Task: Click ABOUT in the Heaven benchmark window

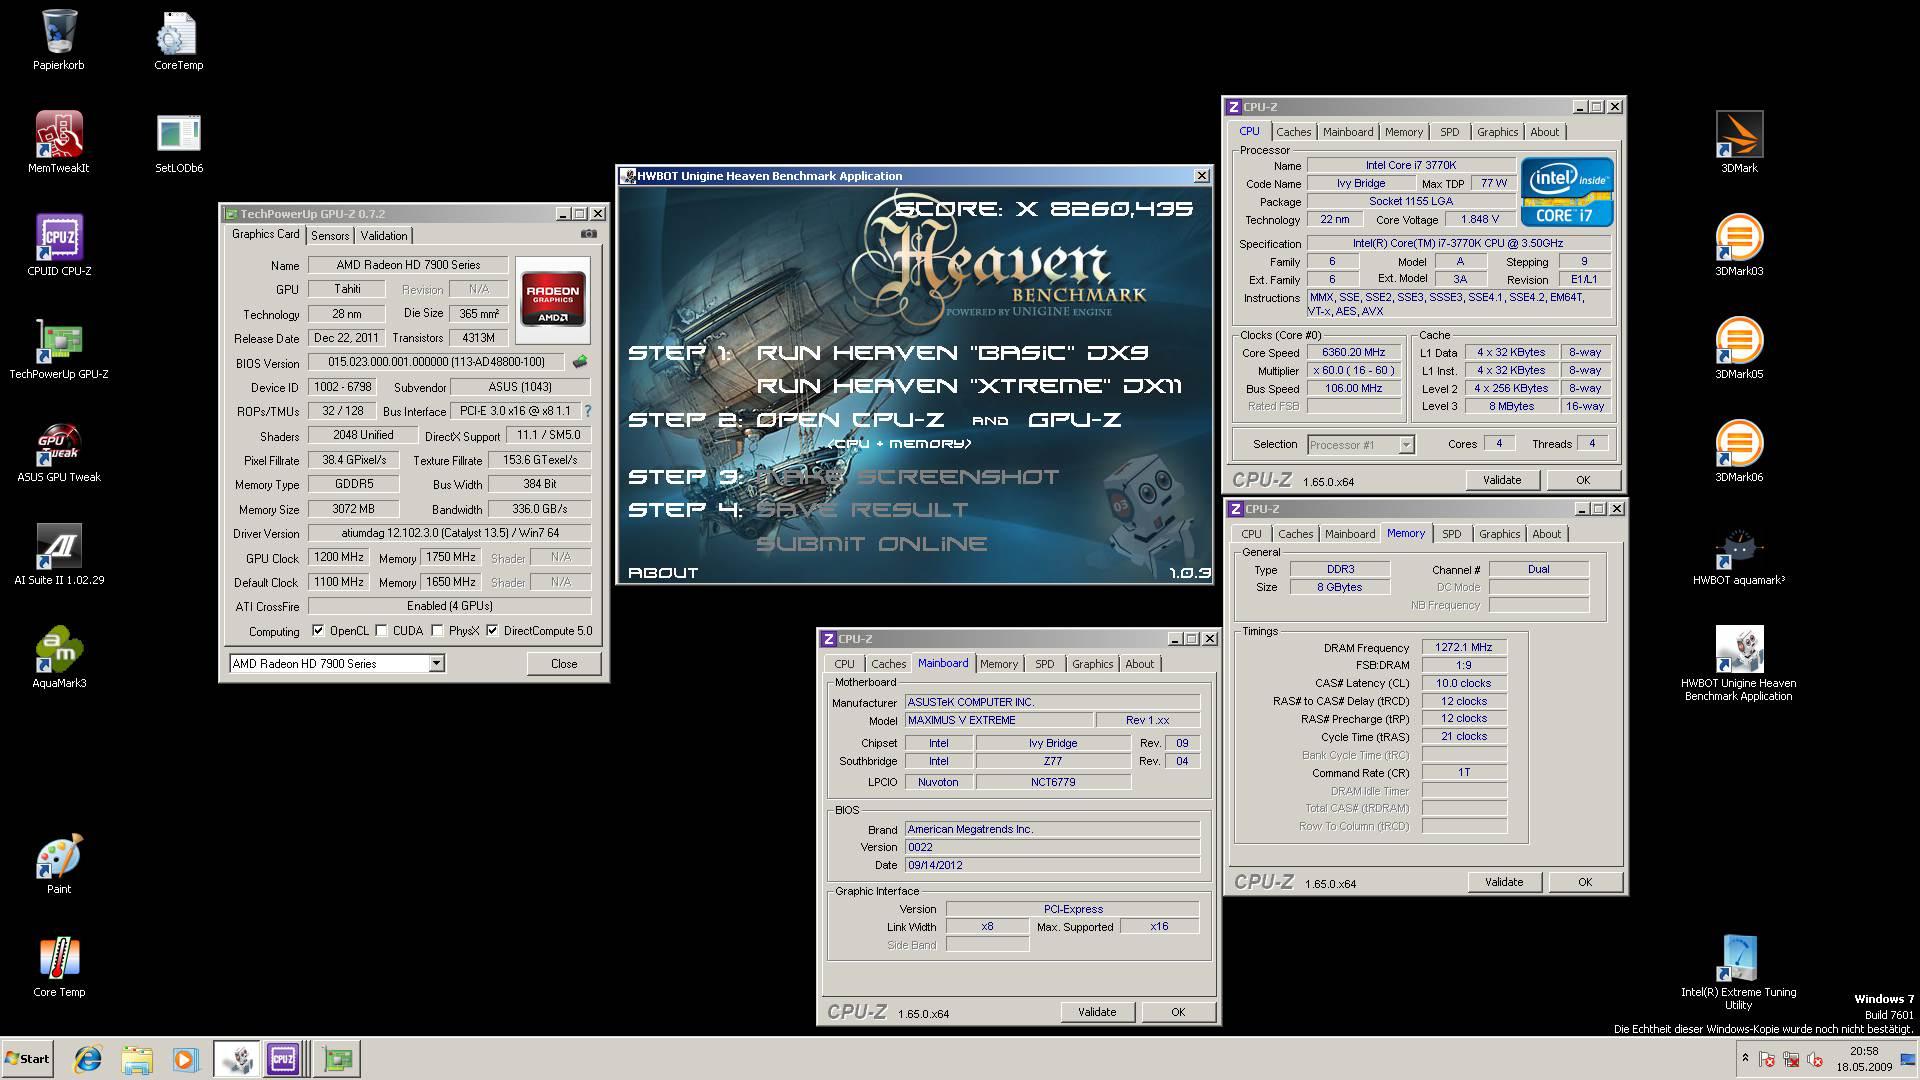Action: click(663, 572)
